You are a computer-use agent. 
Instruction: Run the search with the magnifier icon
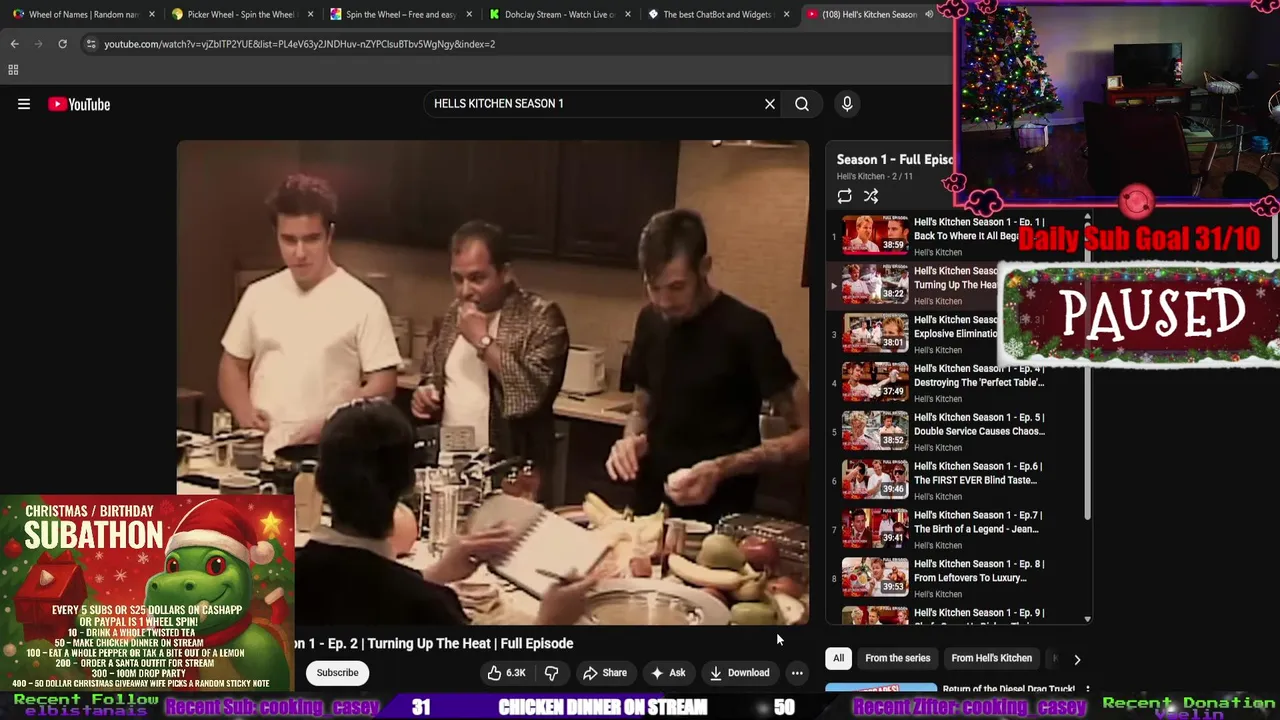tap(802, 104)
